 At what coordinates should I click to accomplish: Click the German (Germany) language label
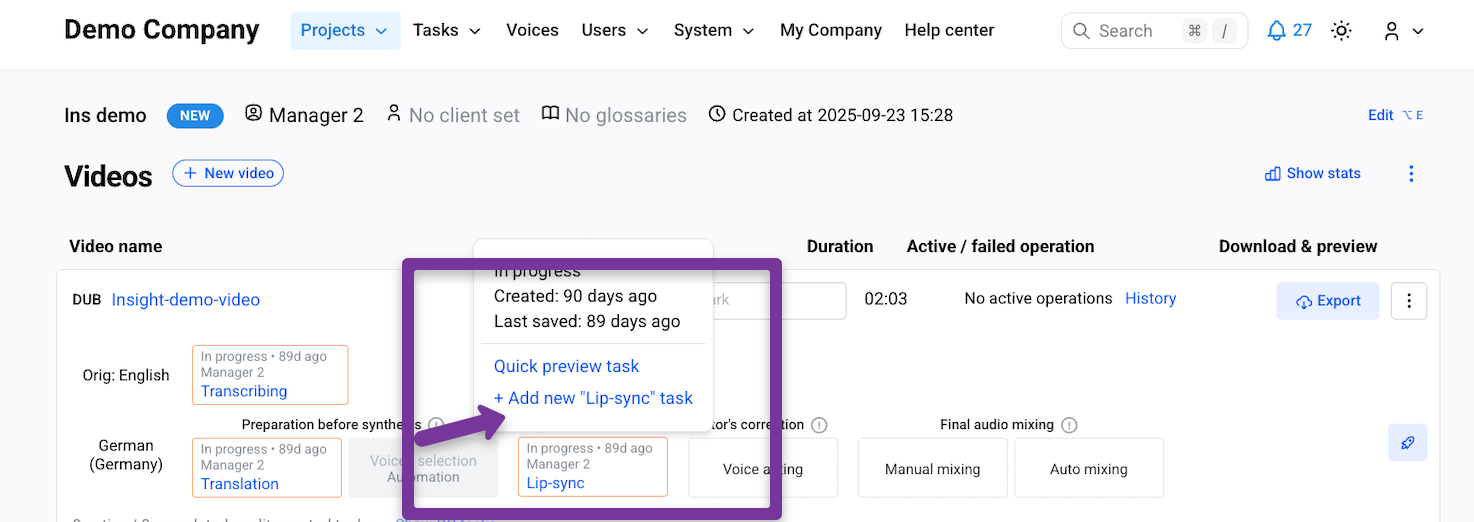tap(126, 455)
